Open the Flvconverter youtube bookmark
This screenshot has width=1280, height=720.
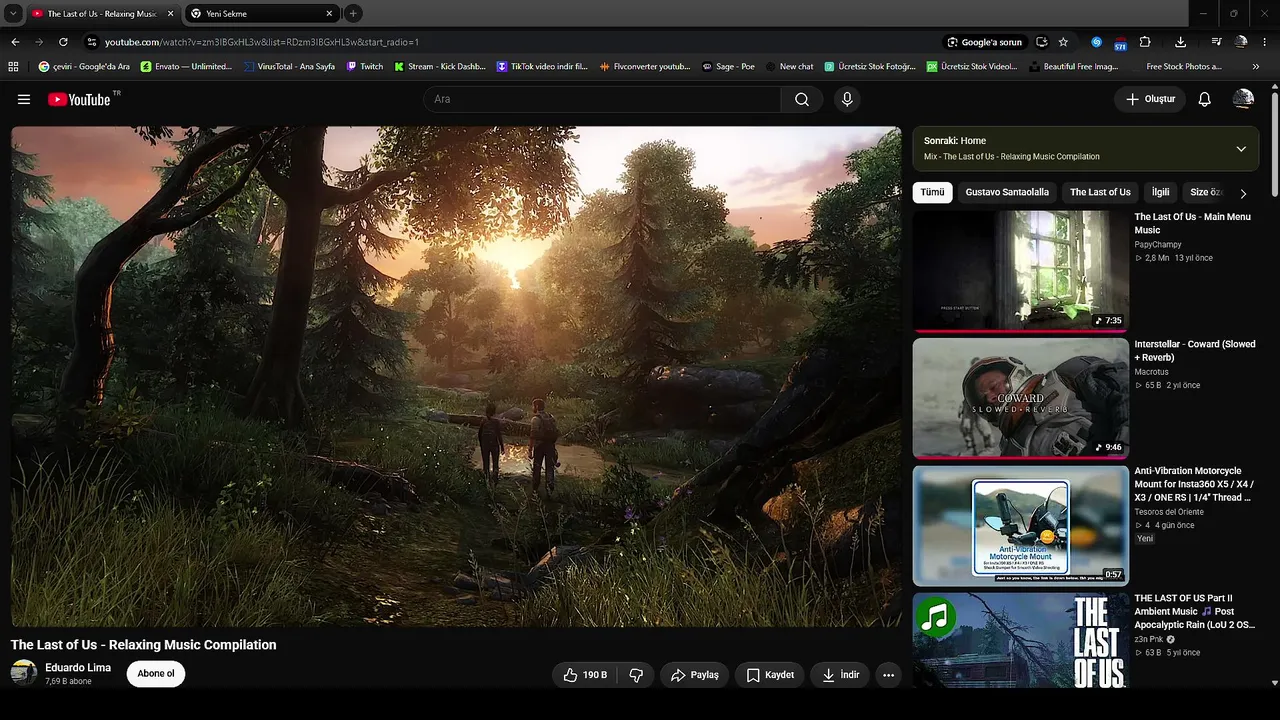646,66
